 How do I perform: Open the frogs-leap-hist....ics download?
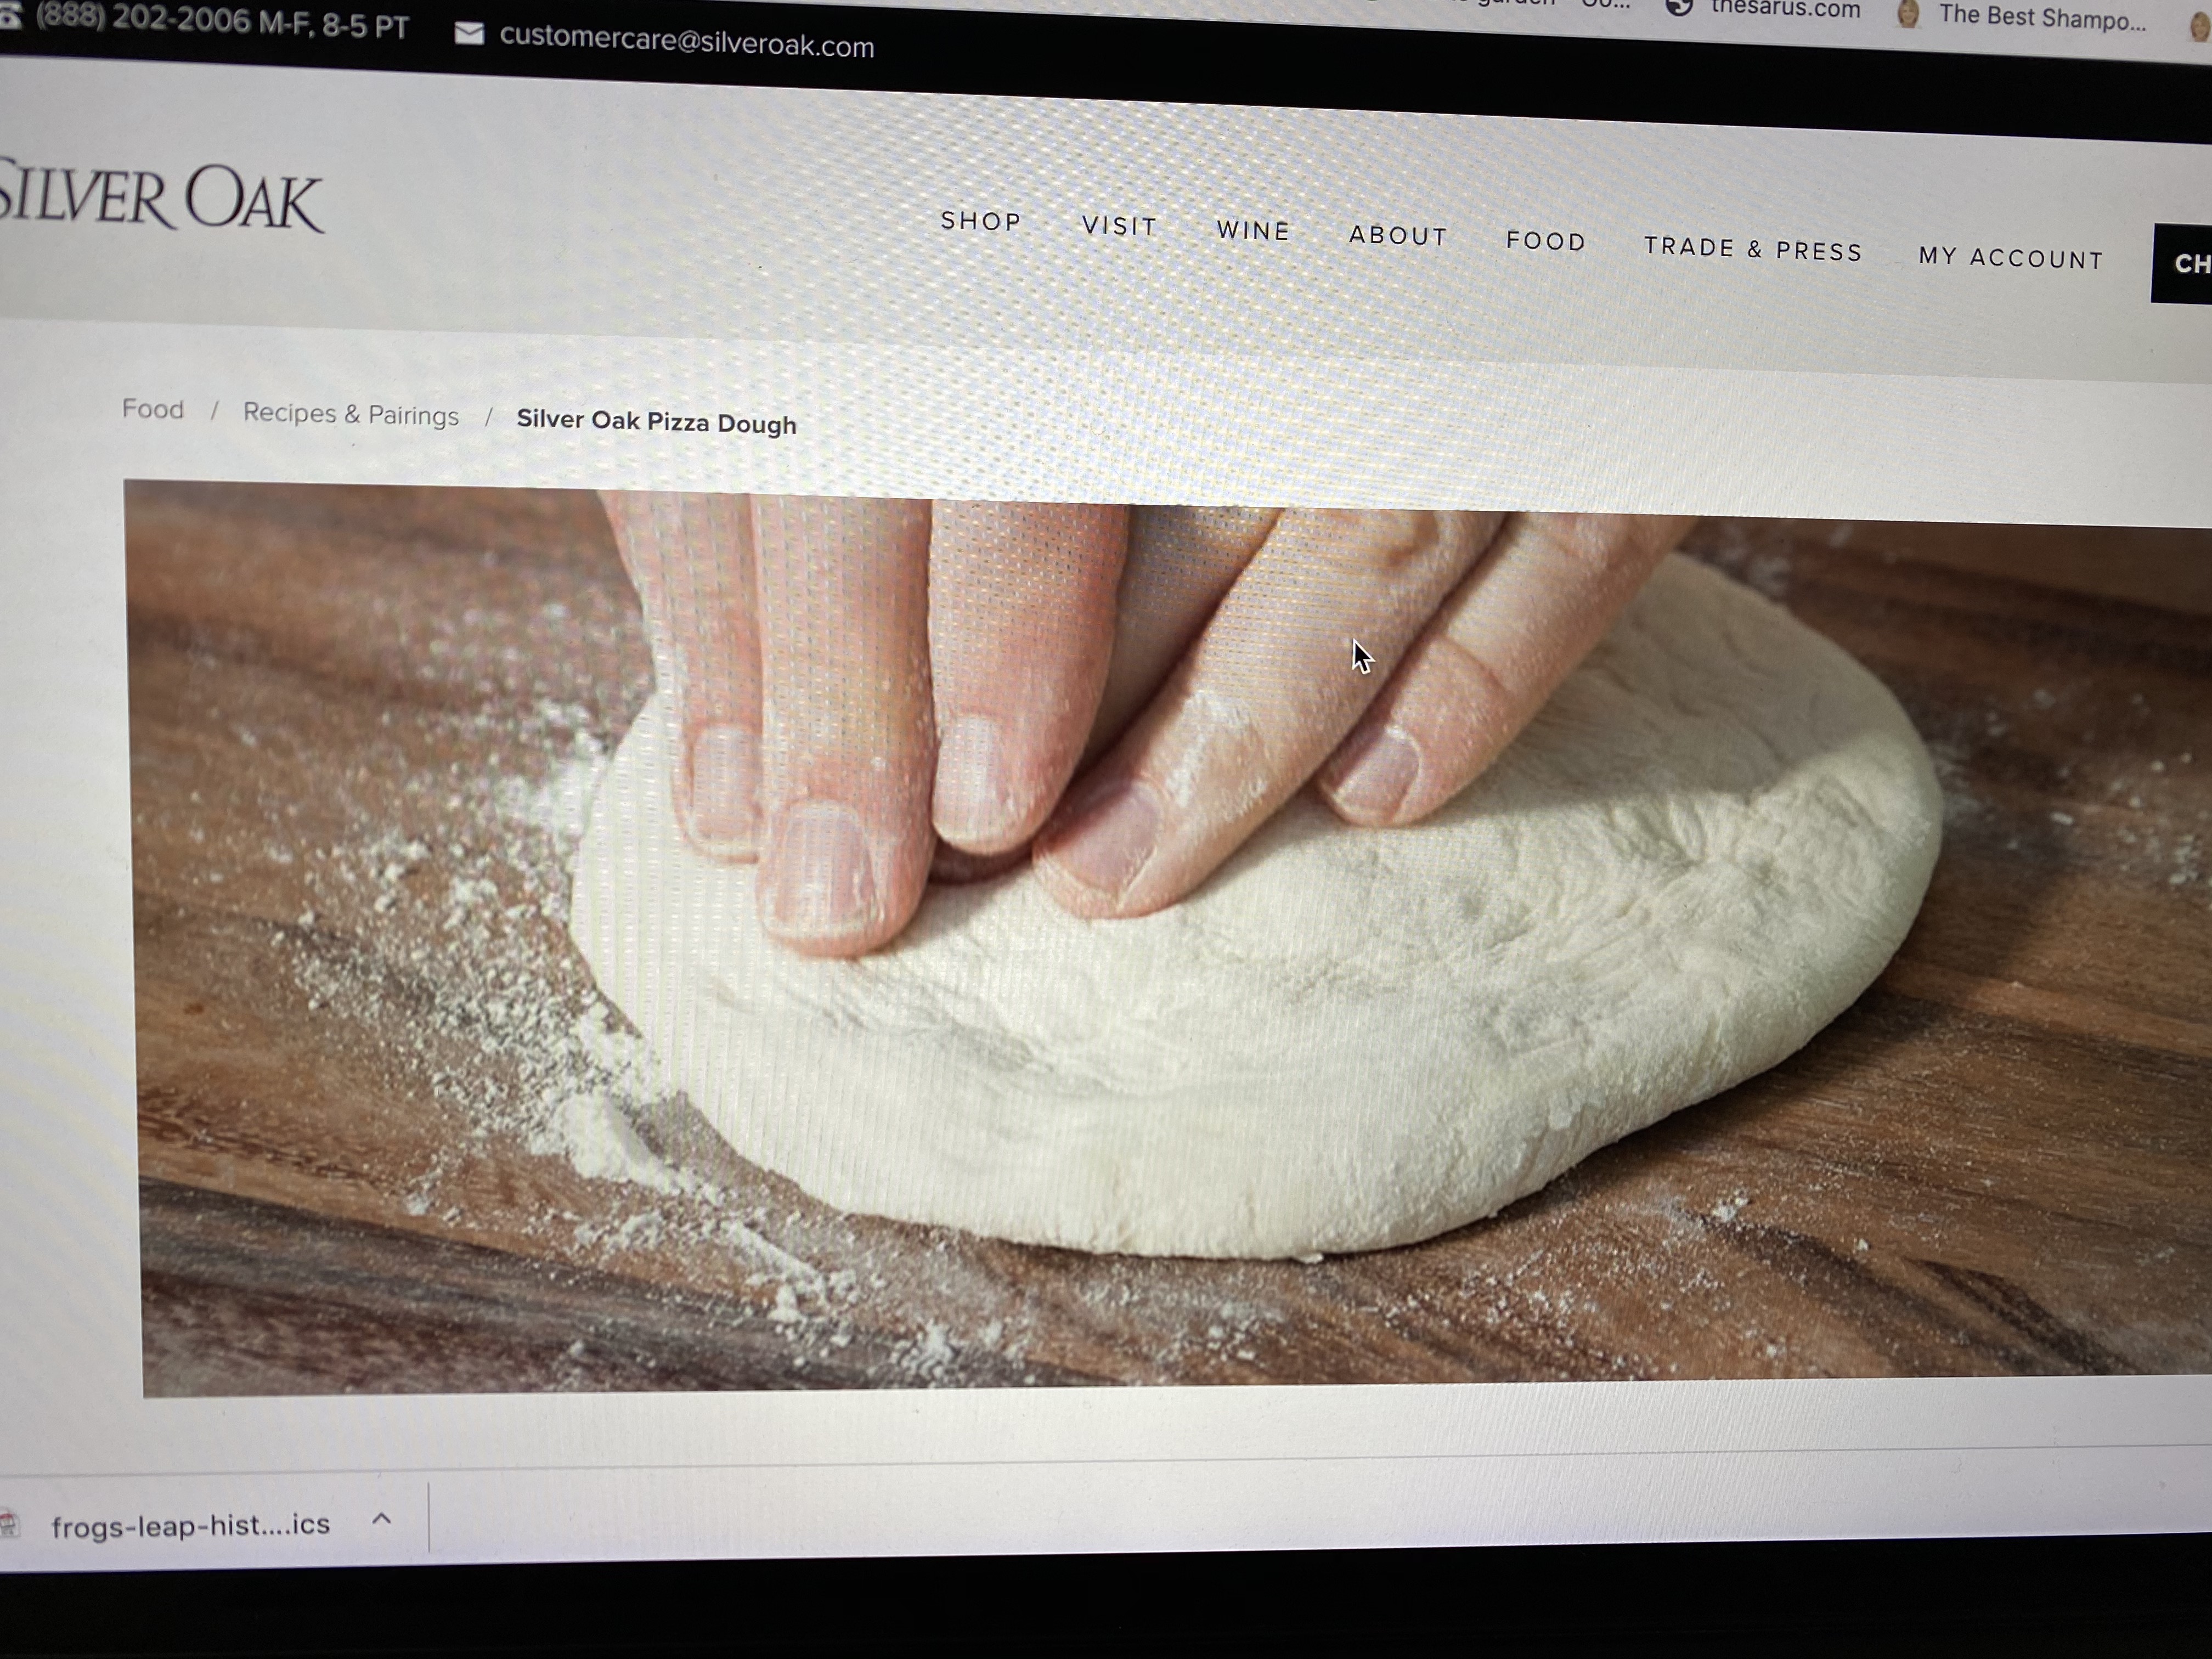[190, 1525]
